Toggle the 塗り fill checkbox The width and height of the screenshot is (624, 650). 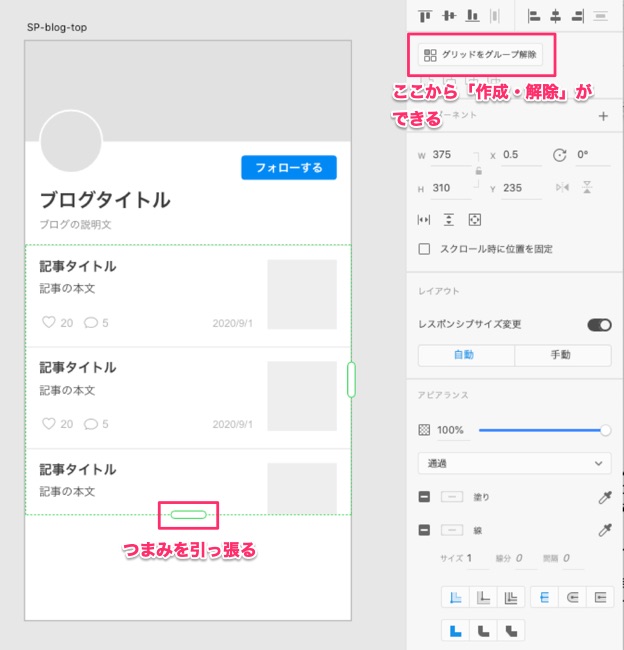pos(425,497)
